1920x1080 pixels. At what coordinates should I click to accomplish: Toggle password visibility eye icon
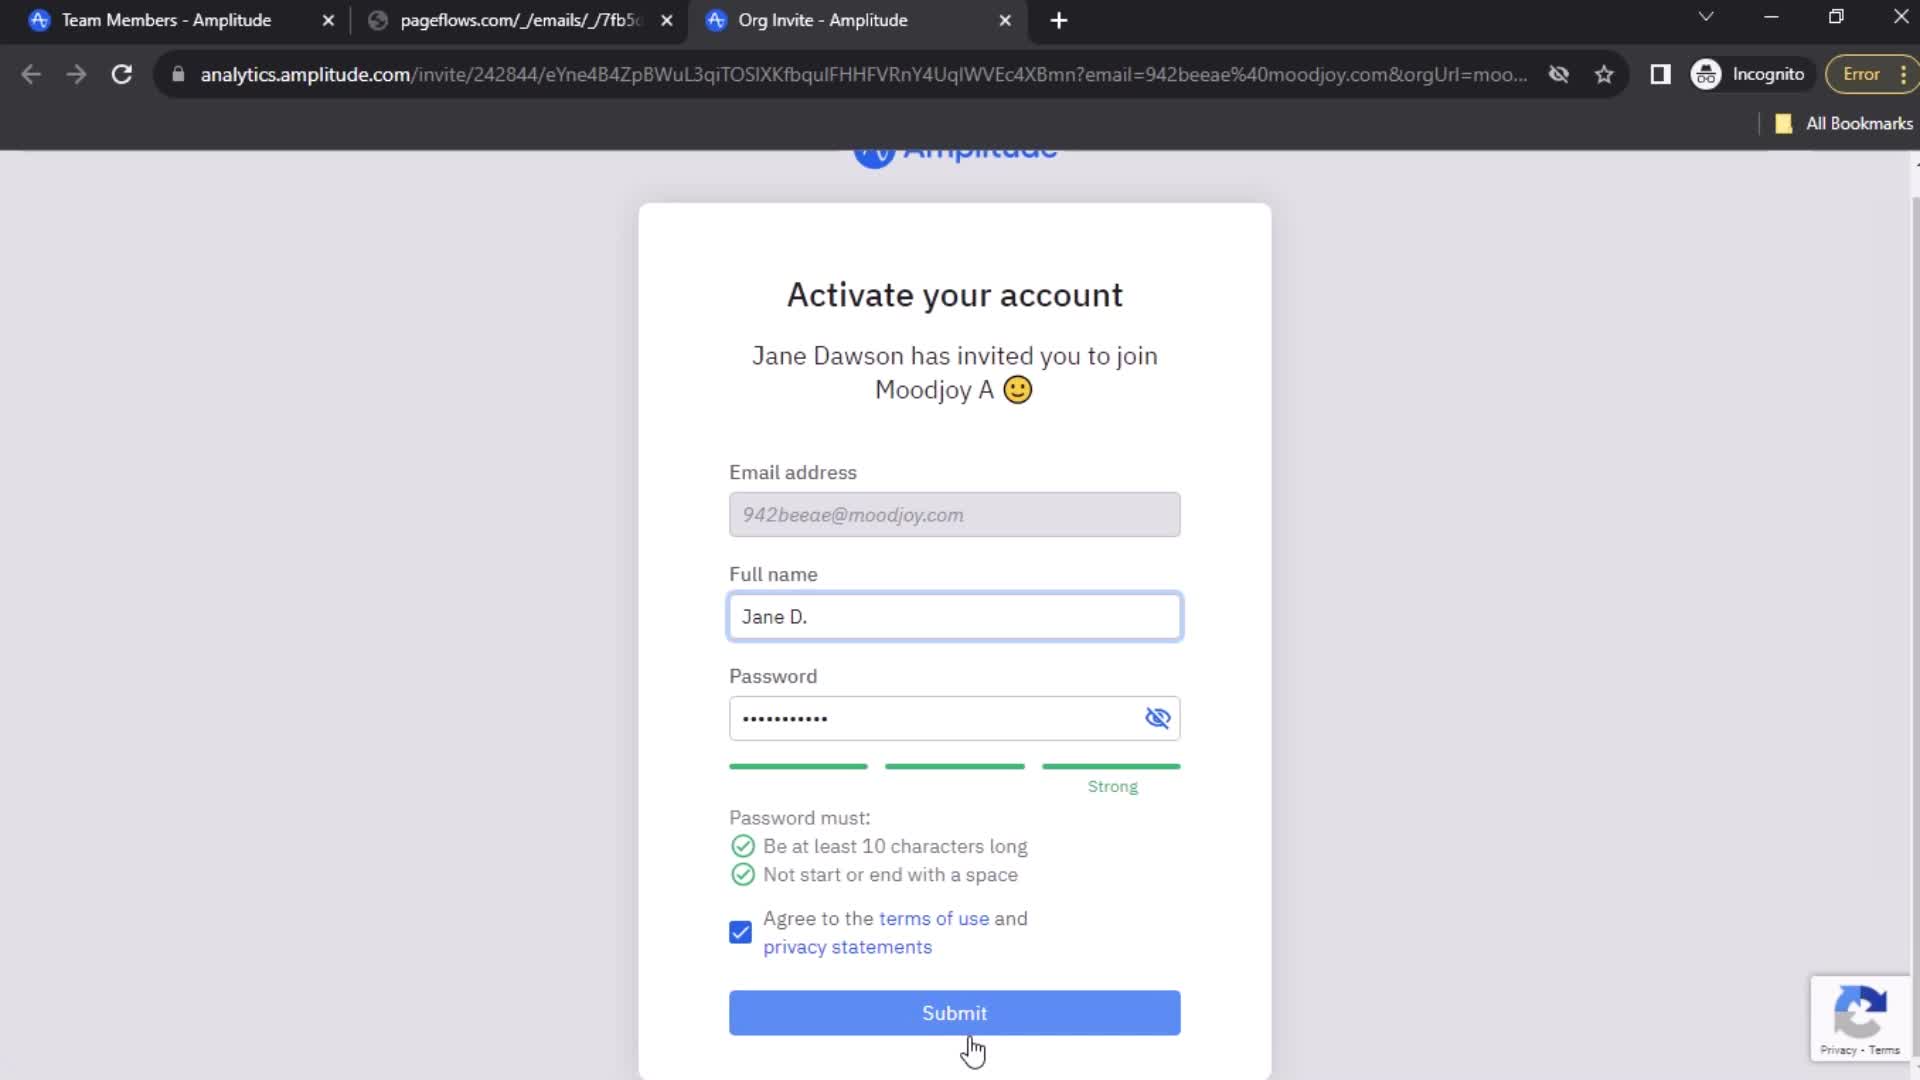click(1156, 717)
